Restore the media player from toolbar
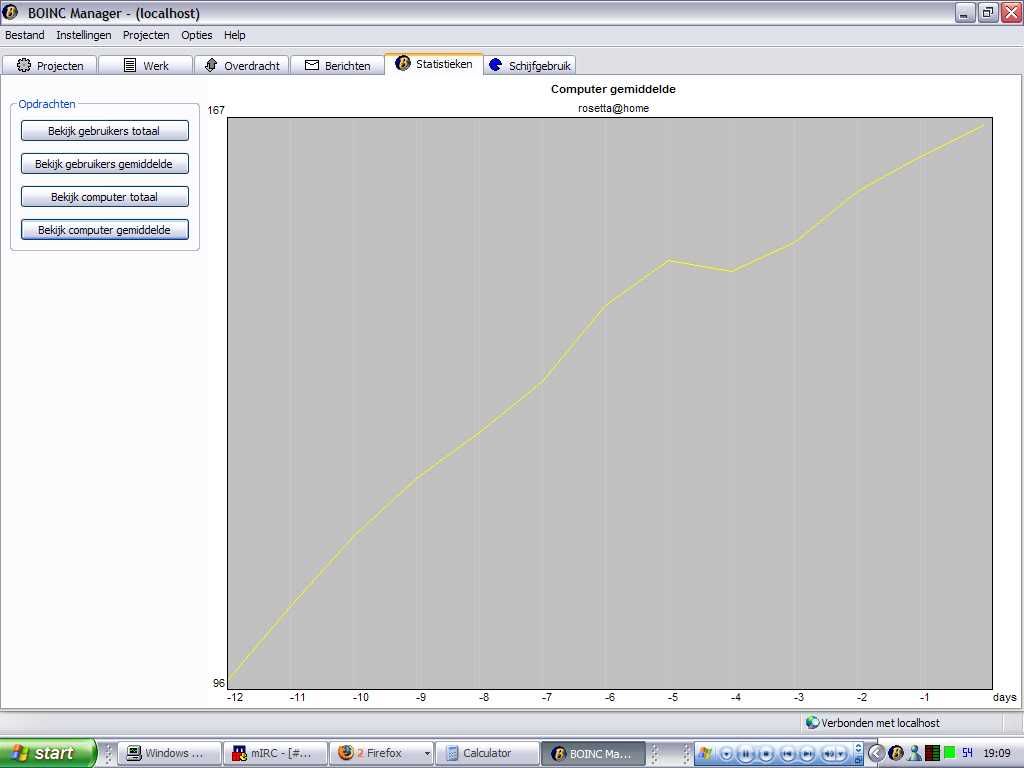The width and height of the screenshot is (1024, 768). pos(859,760)
